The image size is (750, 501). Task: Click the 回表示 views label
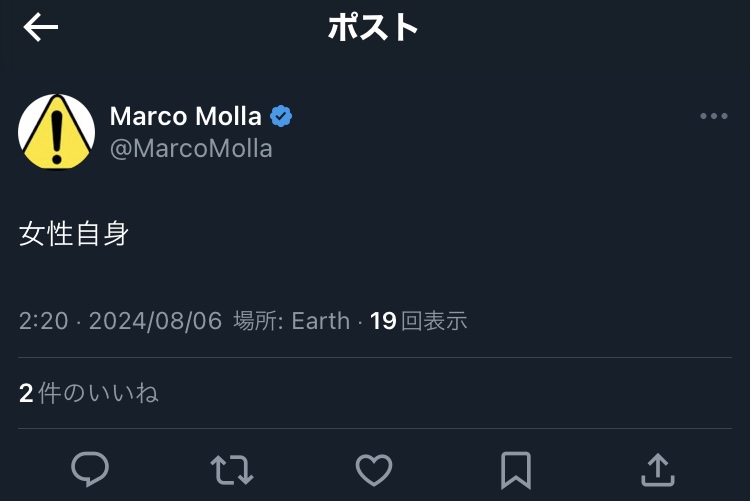(x=434, y=321)
